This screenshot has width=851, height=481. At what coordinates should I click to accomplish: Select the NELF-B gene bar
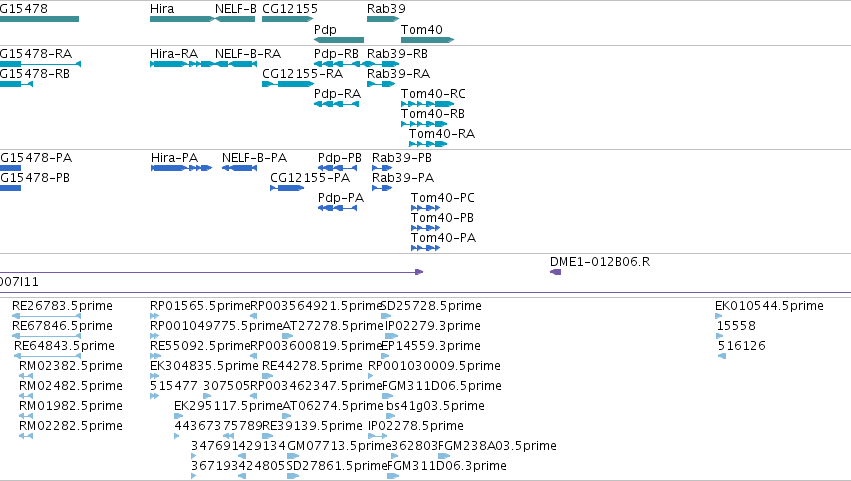tap(235, 19)
